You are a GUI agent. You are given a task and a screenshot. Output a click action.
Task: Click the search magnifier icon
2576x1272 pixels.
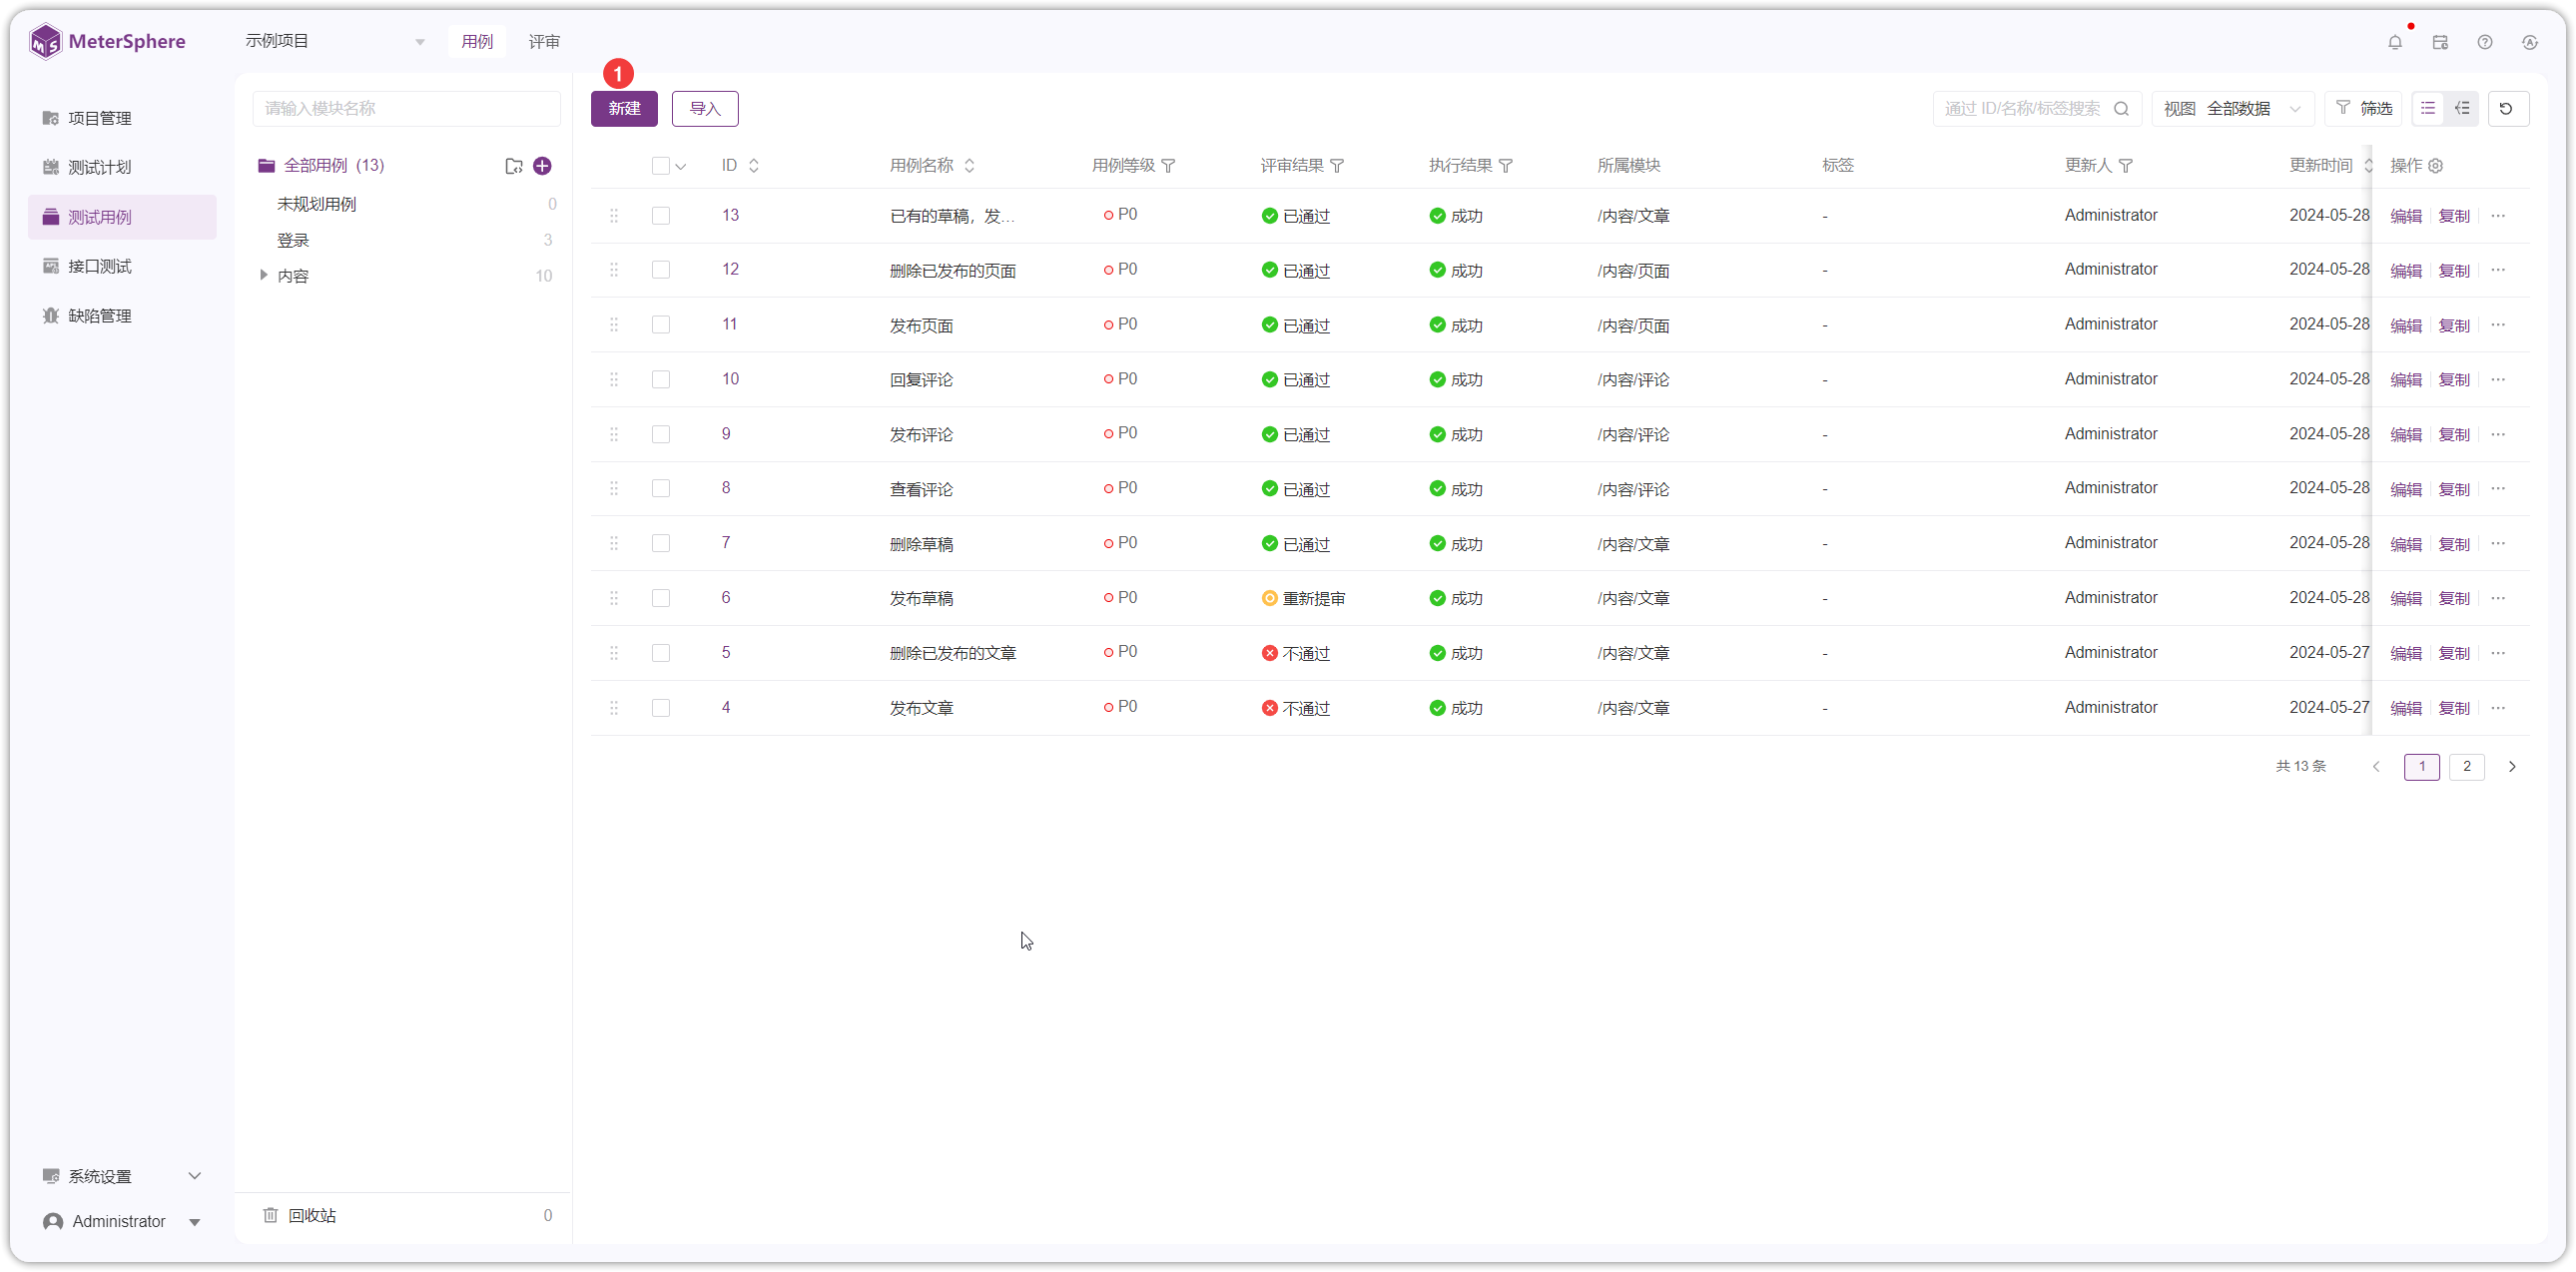click(2121, 109)
